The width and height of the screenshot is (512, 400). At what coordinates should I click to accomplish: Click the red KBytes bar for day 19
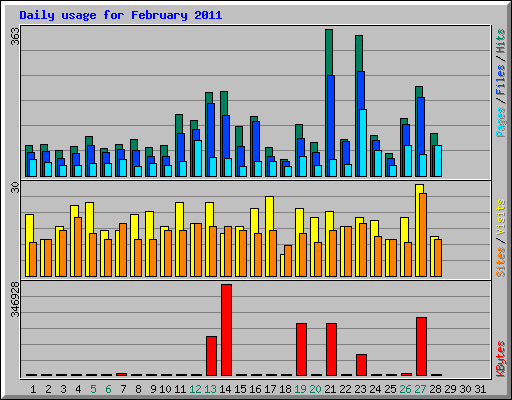[x=301, y=349]
